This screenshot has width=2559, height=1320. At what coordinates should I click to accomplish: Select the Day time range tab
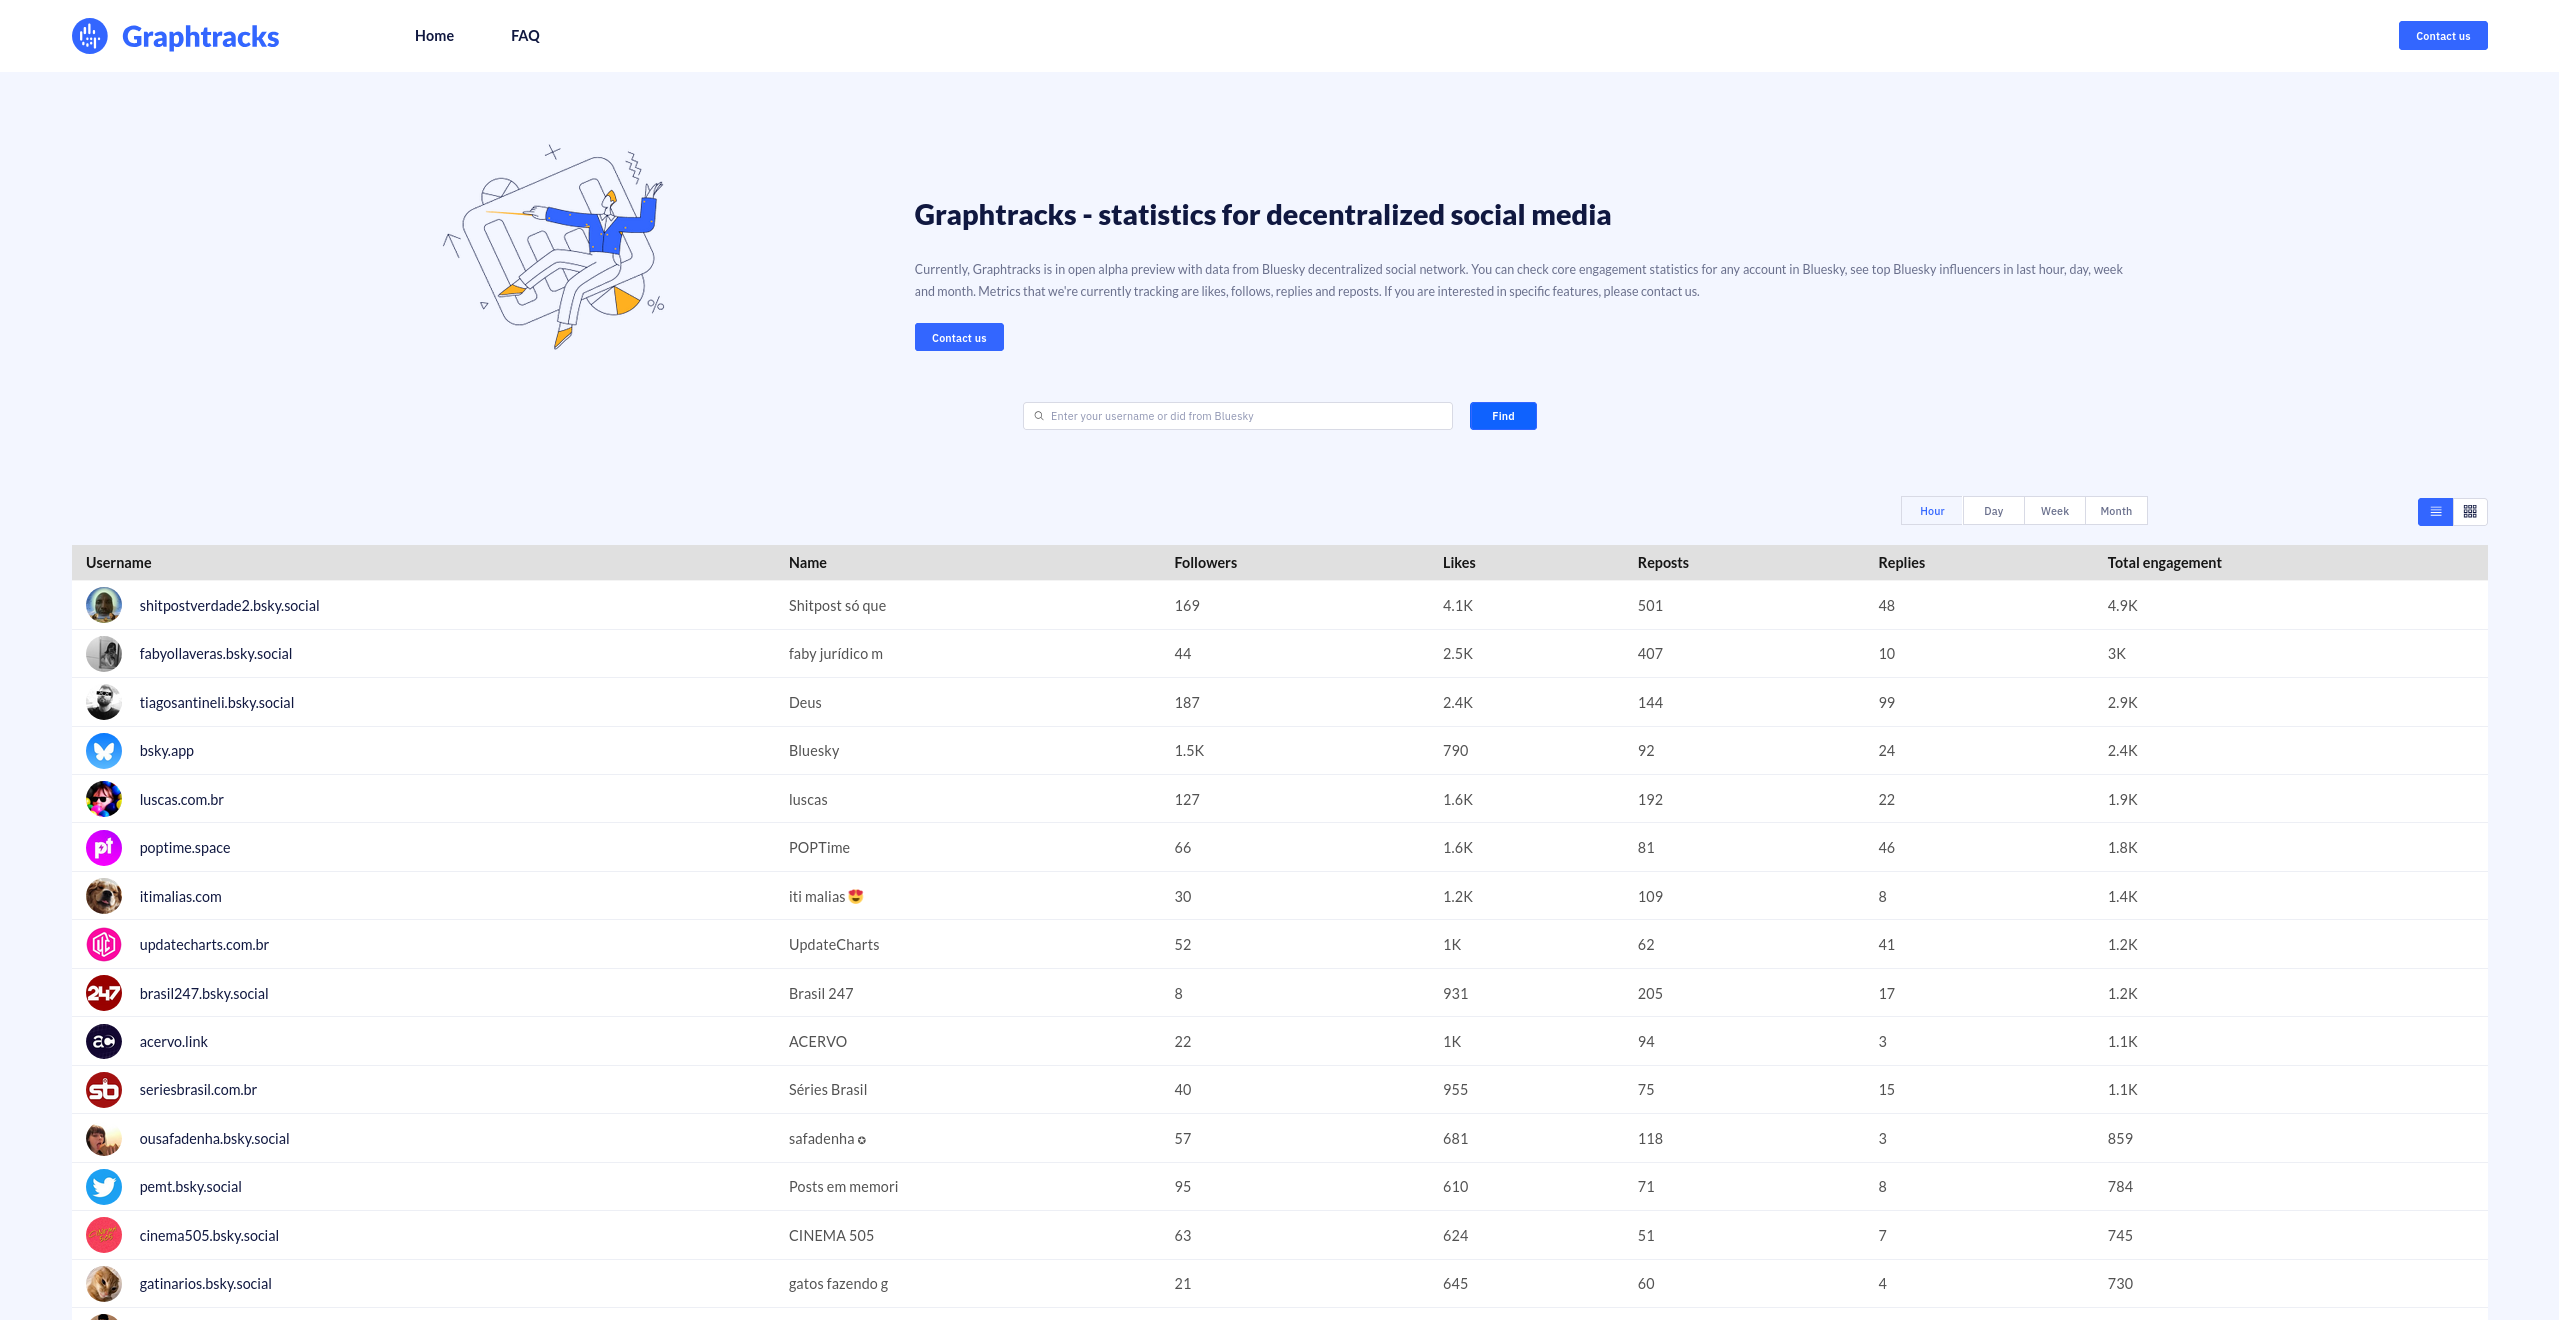point(1993,511)
